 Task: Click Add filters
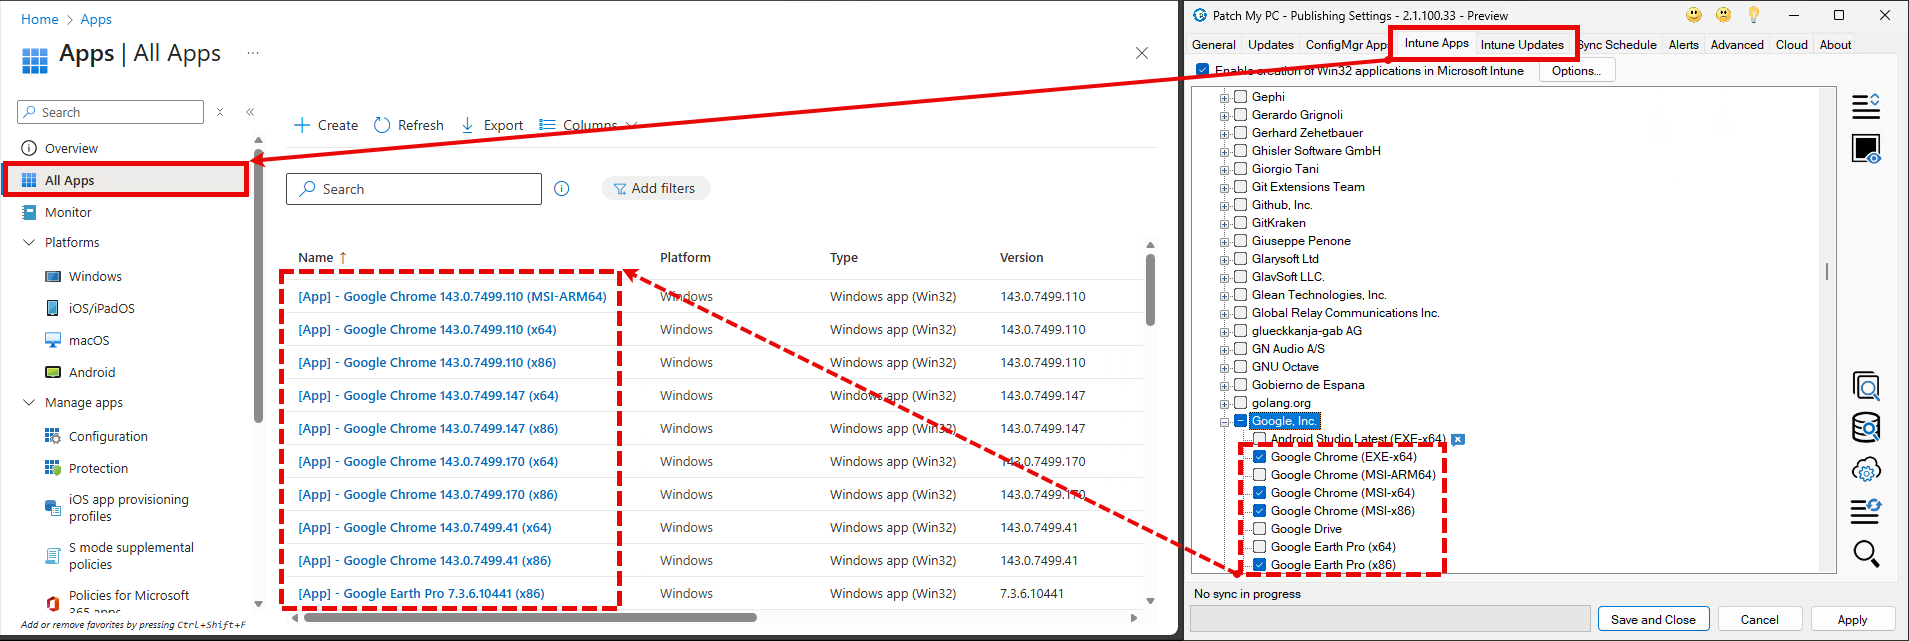[655, 188]
